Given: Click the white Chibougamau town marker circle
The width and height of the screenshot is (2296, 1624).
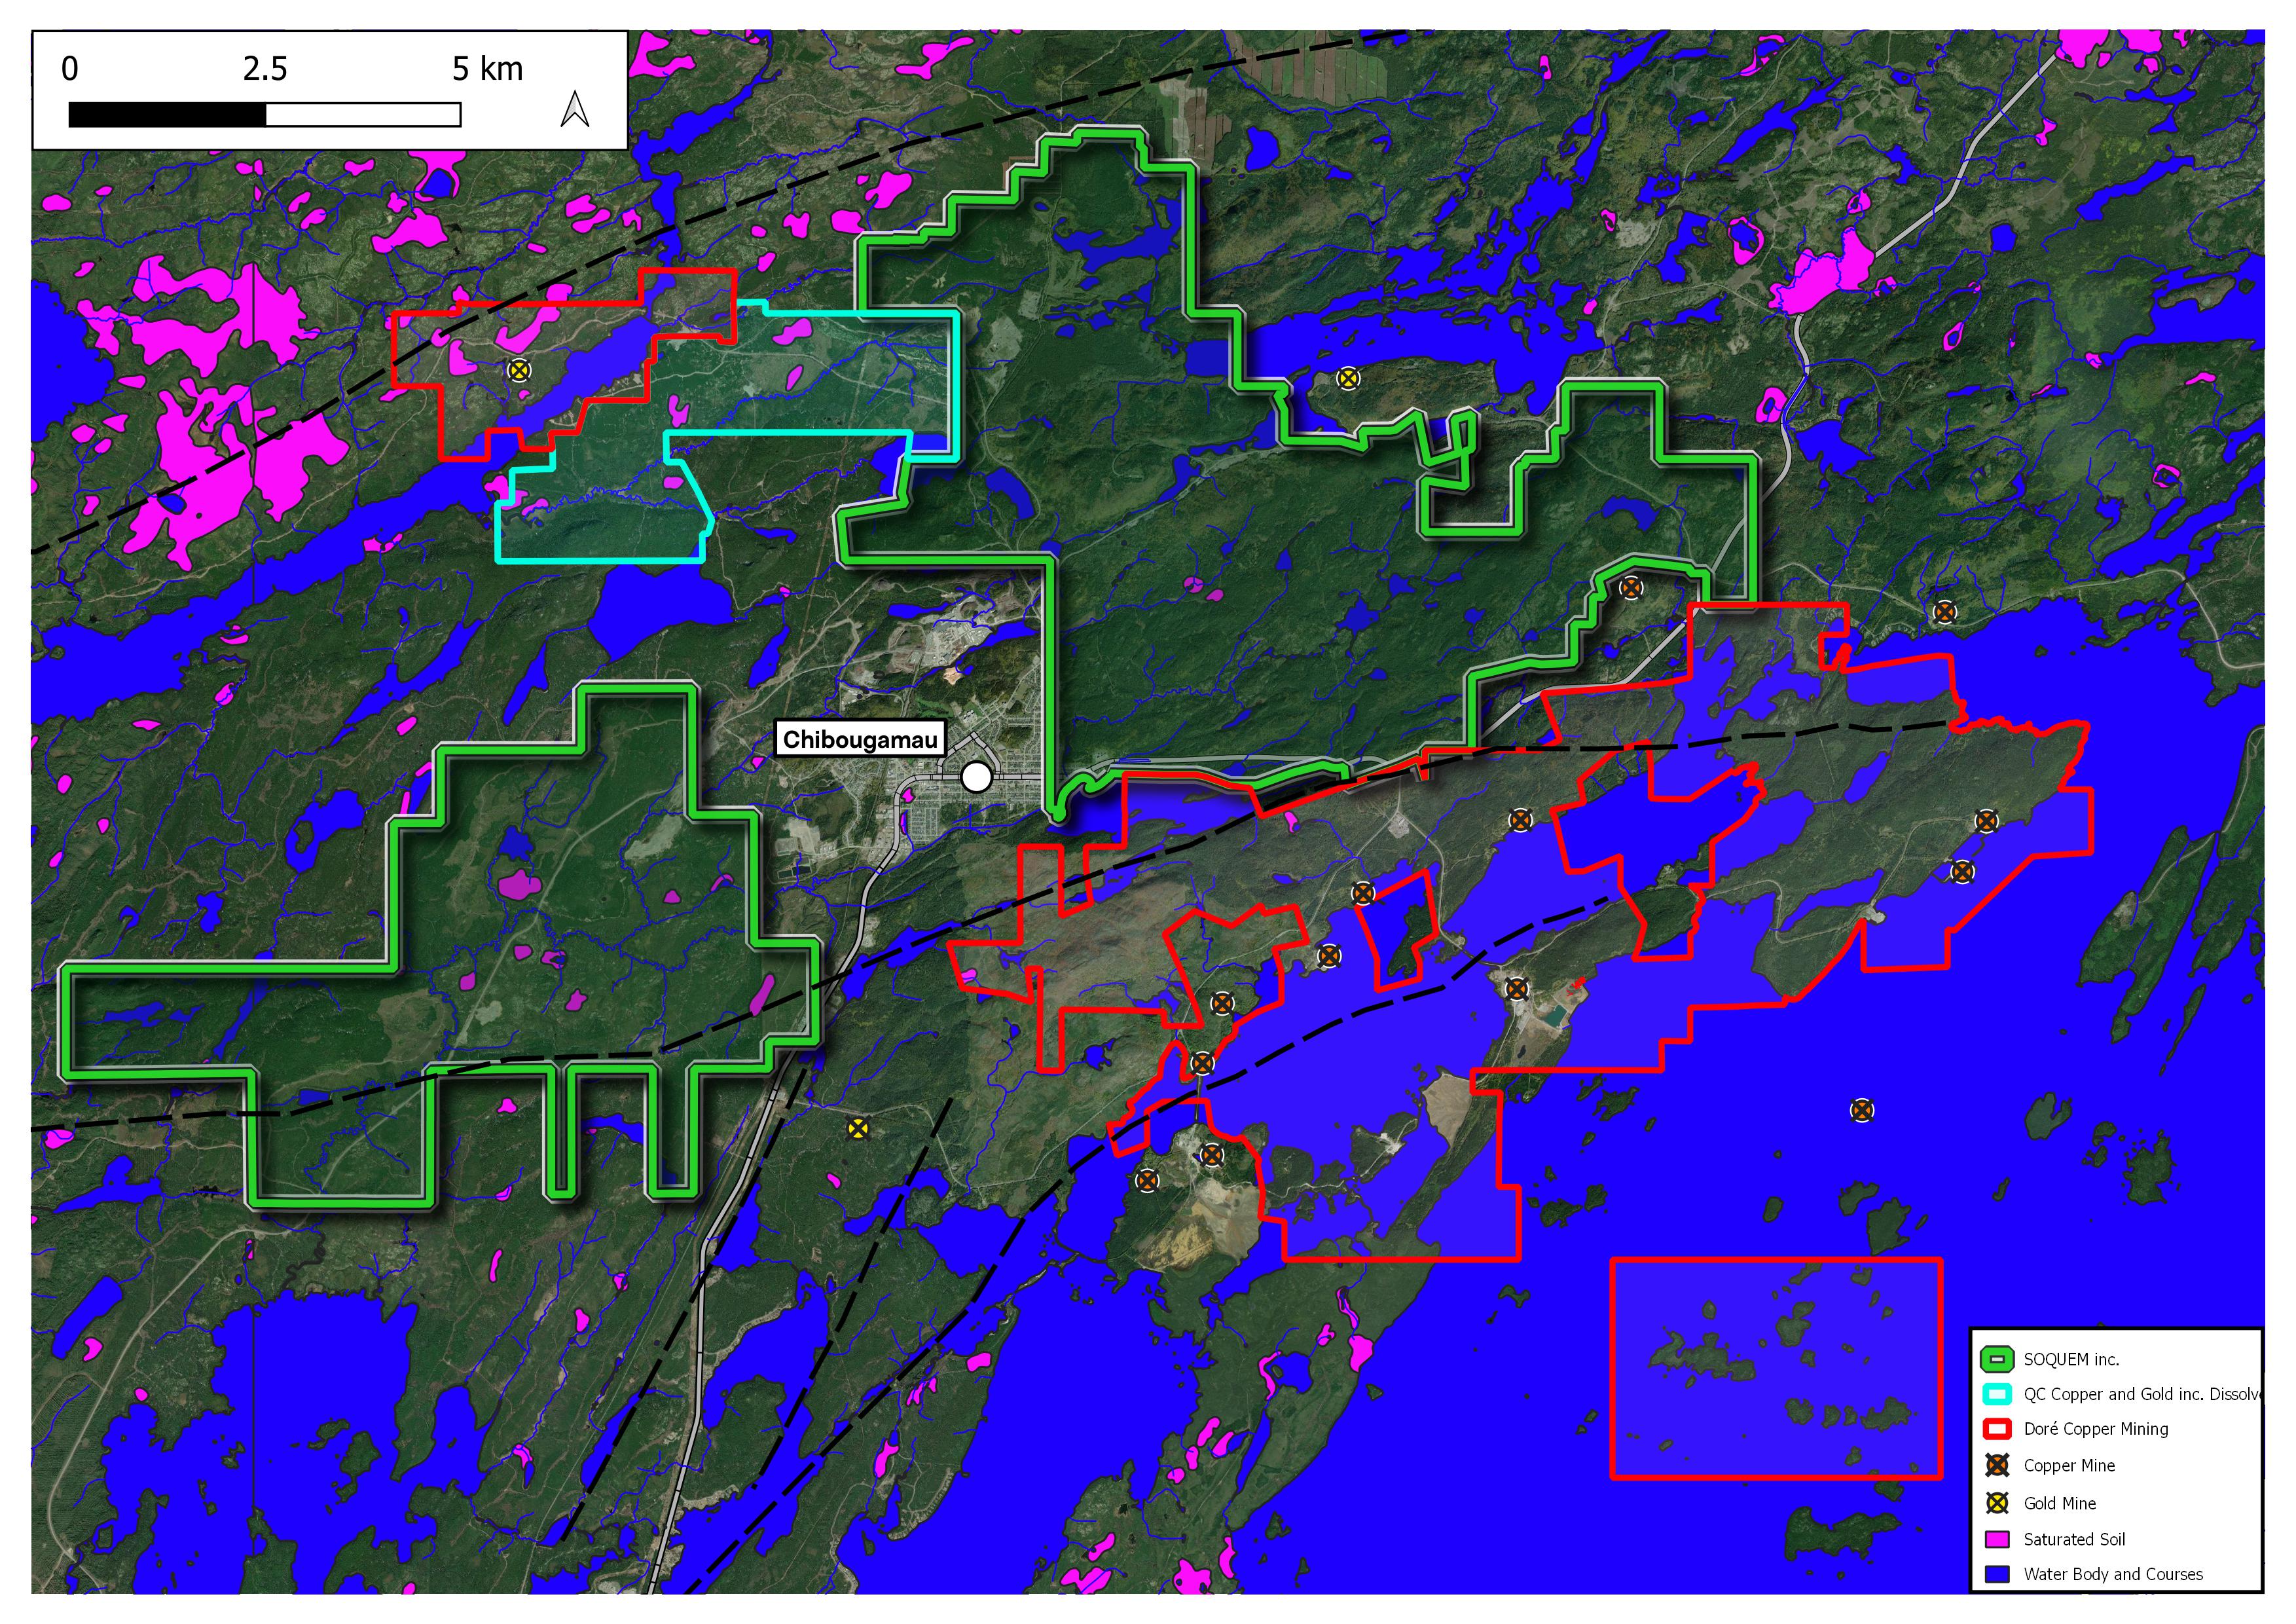Looking at the screenshot, I should (x=976, y=777).
